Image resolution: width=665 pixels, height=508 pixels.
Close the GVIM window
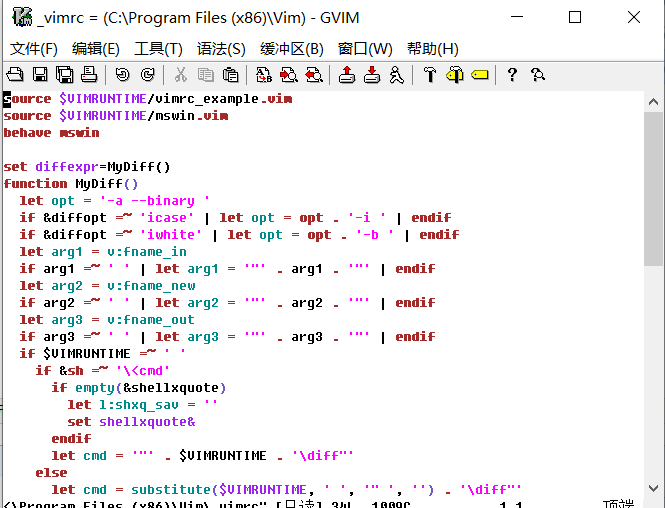[x=634, y=17]
